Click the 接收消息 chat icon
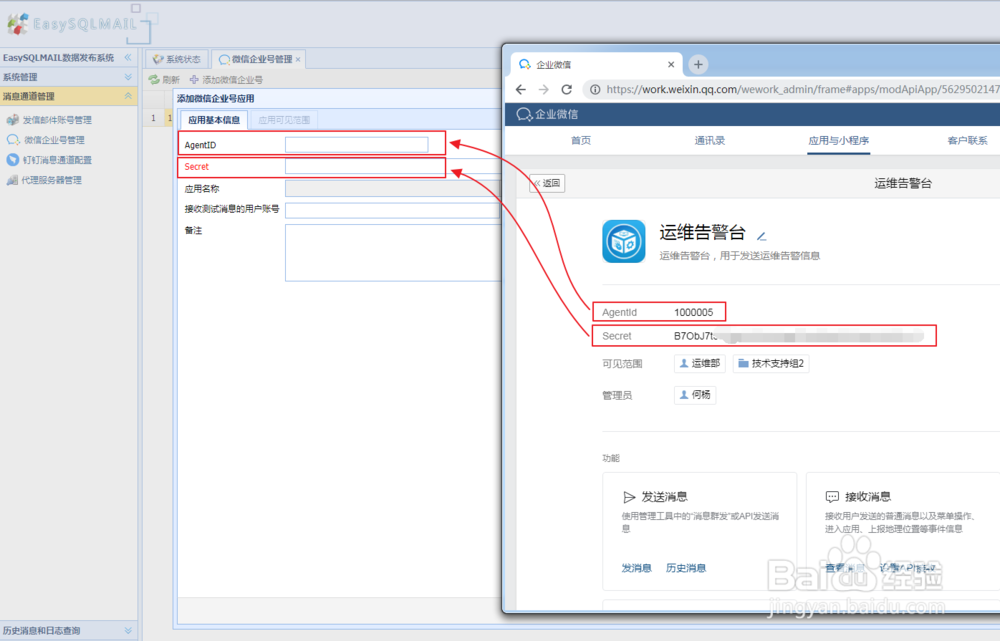The width and height of the screenshot is (1000, 641). coord(832,497)
